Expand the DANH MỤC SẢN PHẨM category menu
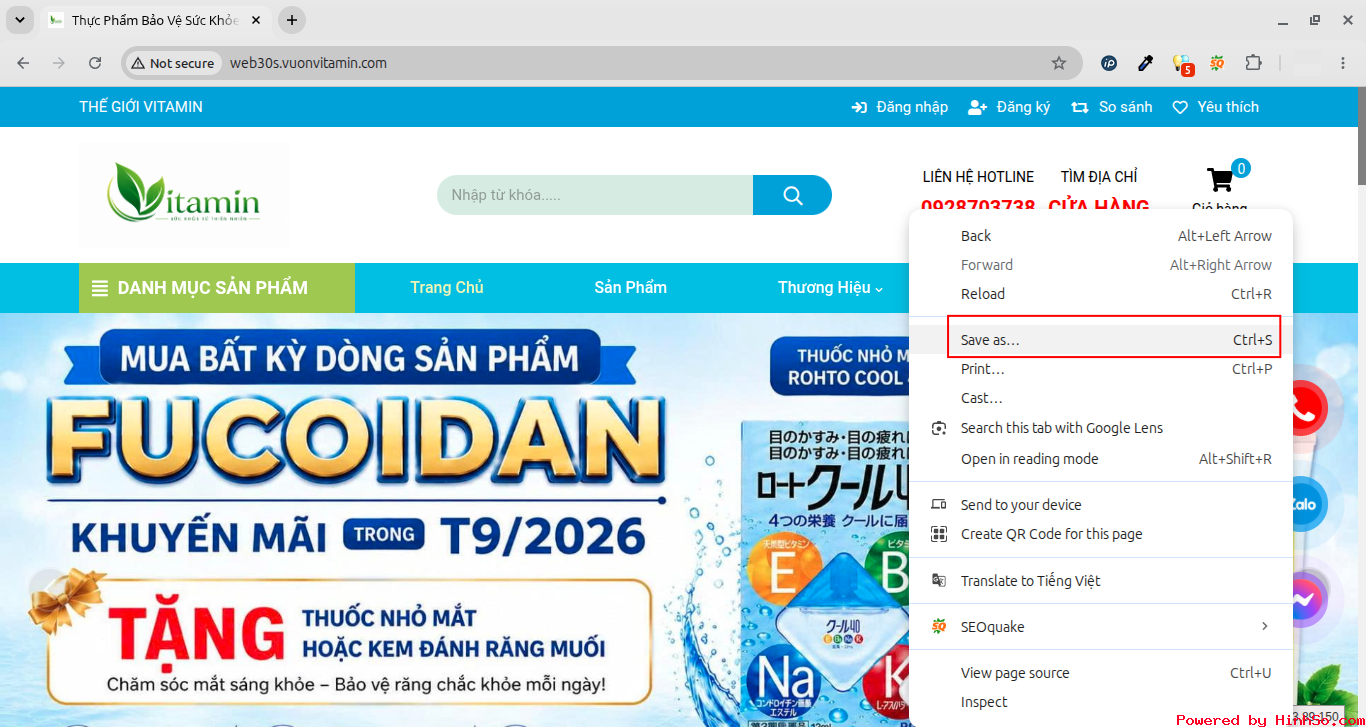The height and width of the screenshot is (727, 1366). [x=217, y=288]
